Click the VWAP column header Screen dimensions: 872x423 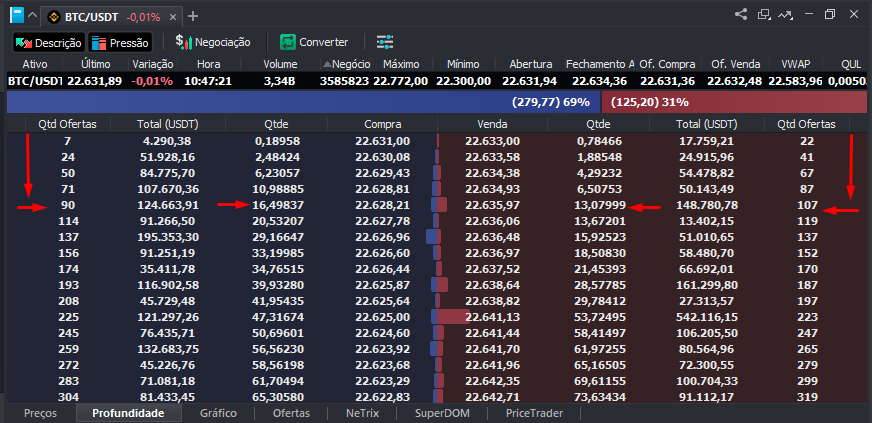[x=794, y=64]
